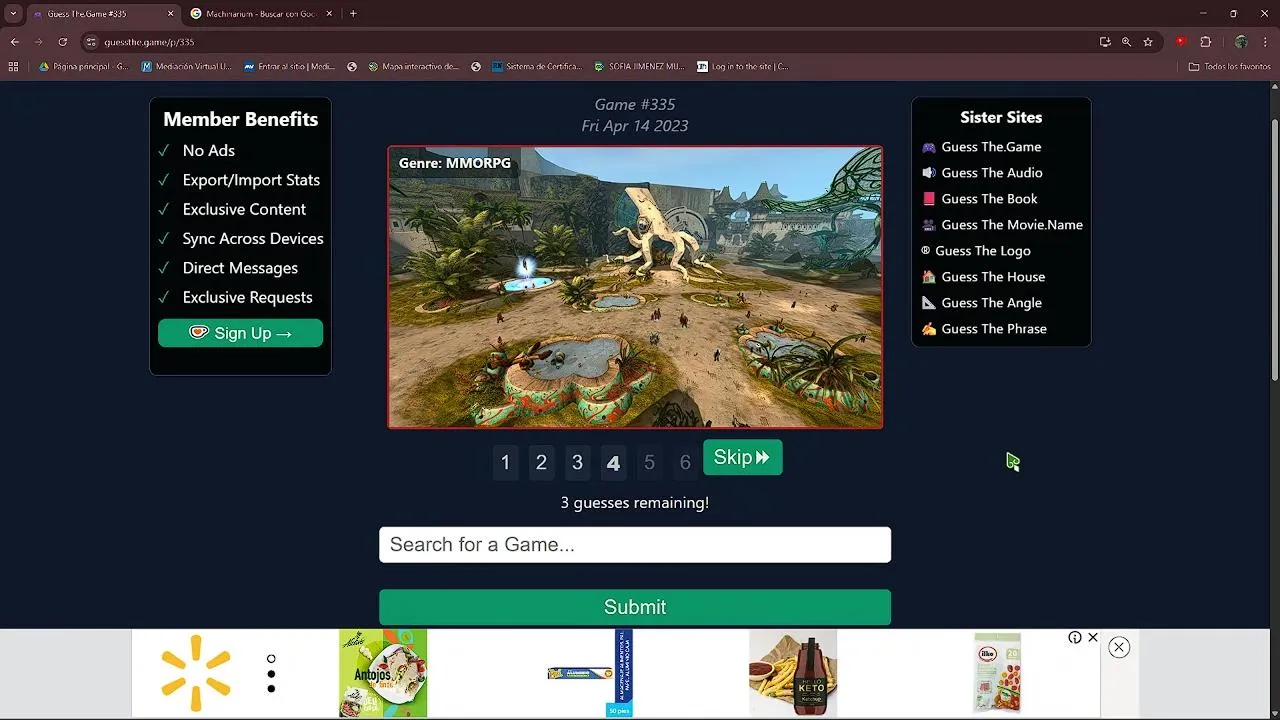Open the Guess The Movie.Name sister site
This screenshot has width=1280, height=720.
click(1012, 225)
